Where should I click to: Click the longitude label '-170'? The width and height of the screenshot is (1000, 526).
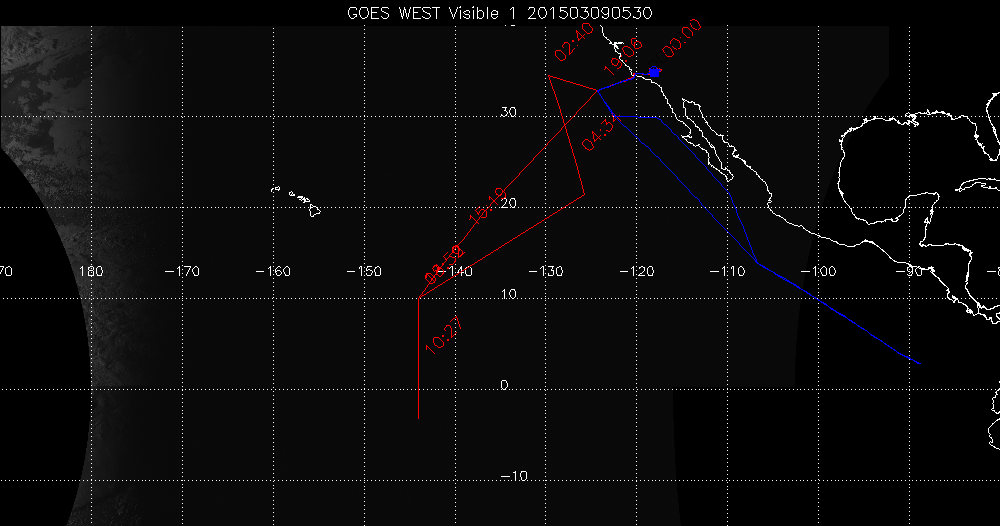tap(182, 271)
